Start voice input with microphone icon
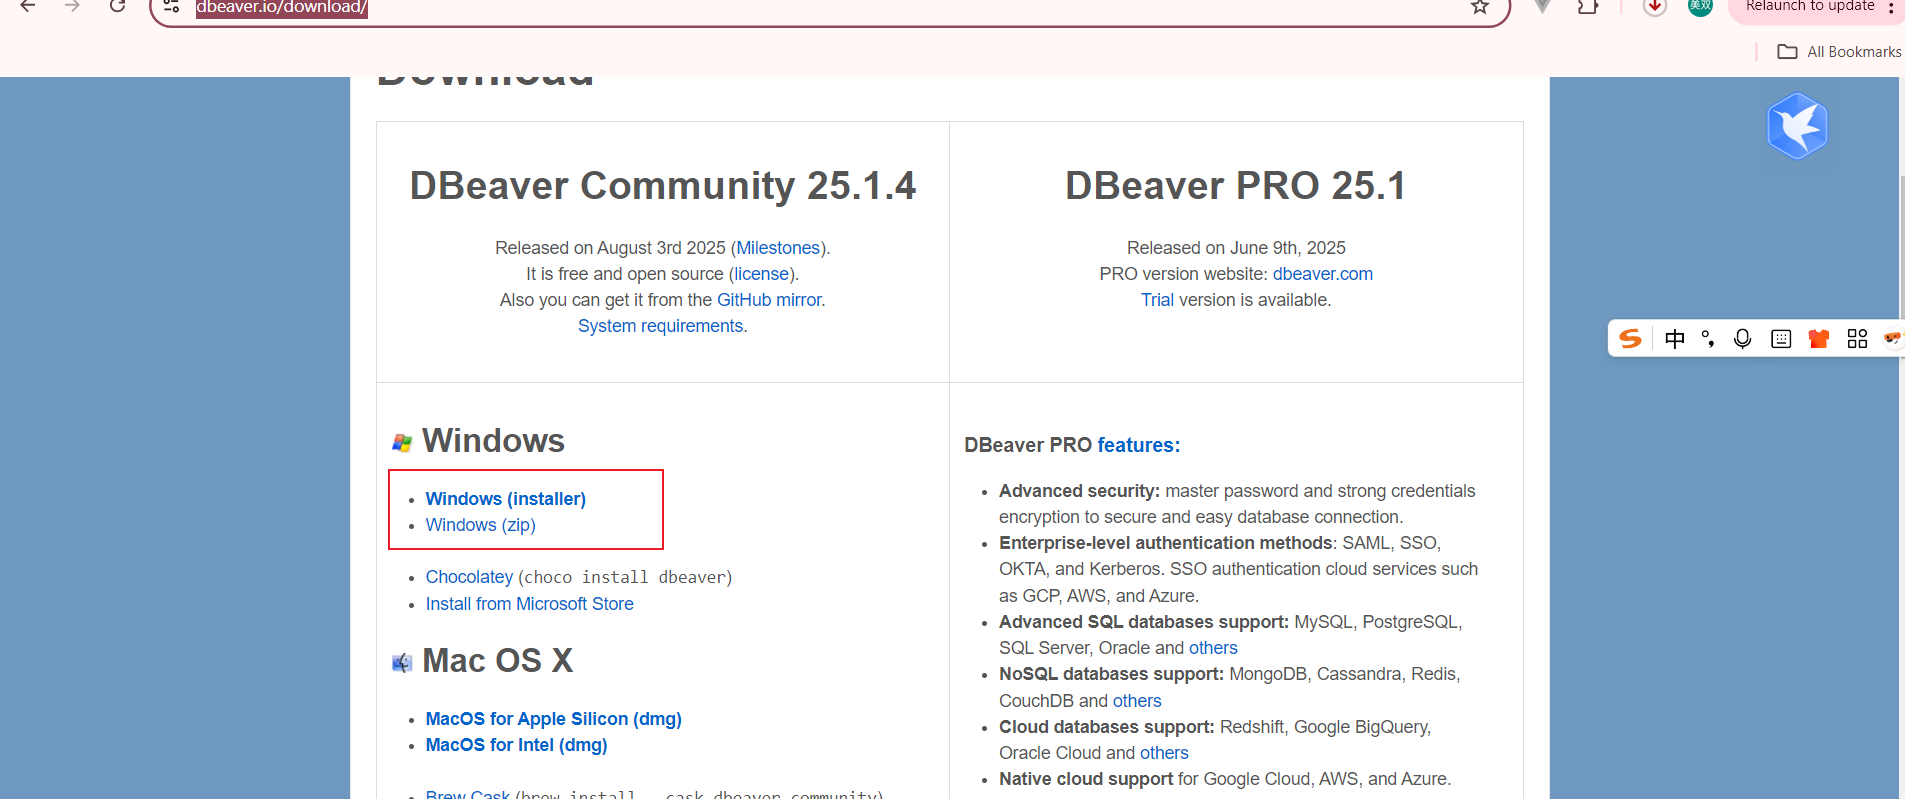The image size is (1905, 799). 1742,339
